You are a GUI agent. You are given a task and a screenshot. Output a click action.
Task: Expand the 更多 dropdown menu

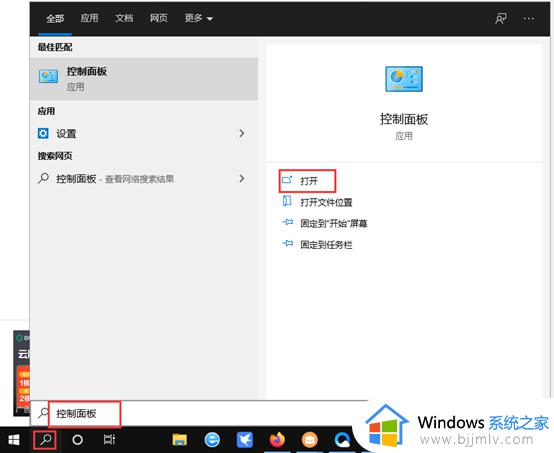point(198,18)
